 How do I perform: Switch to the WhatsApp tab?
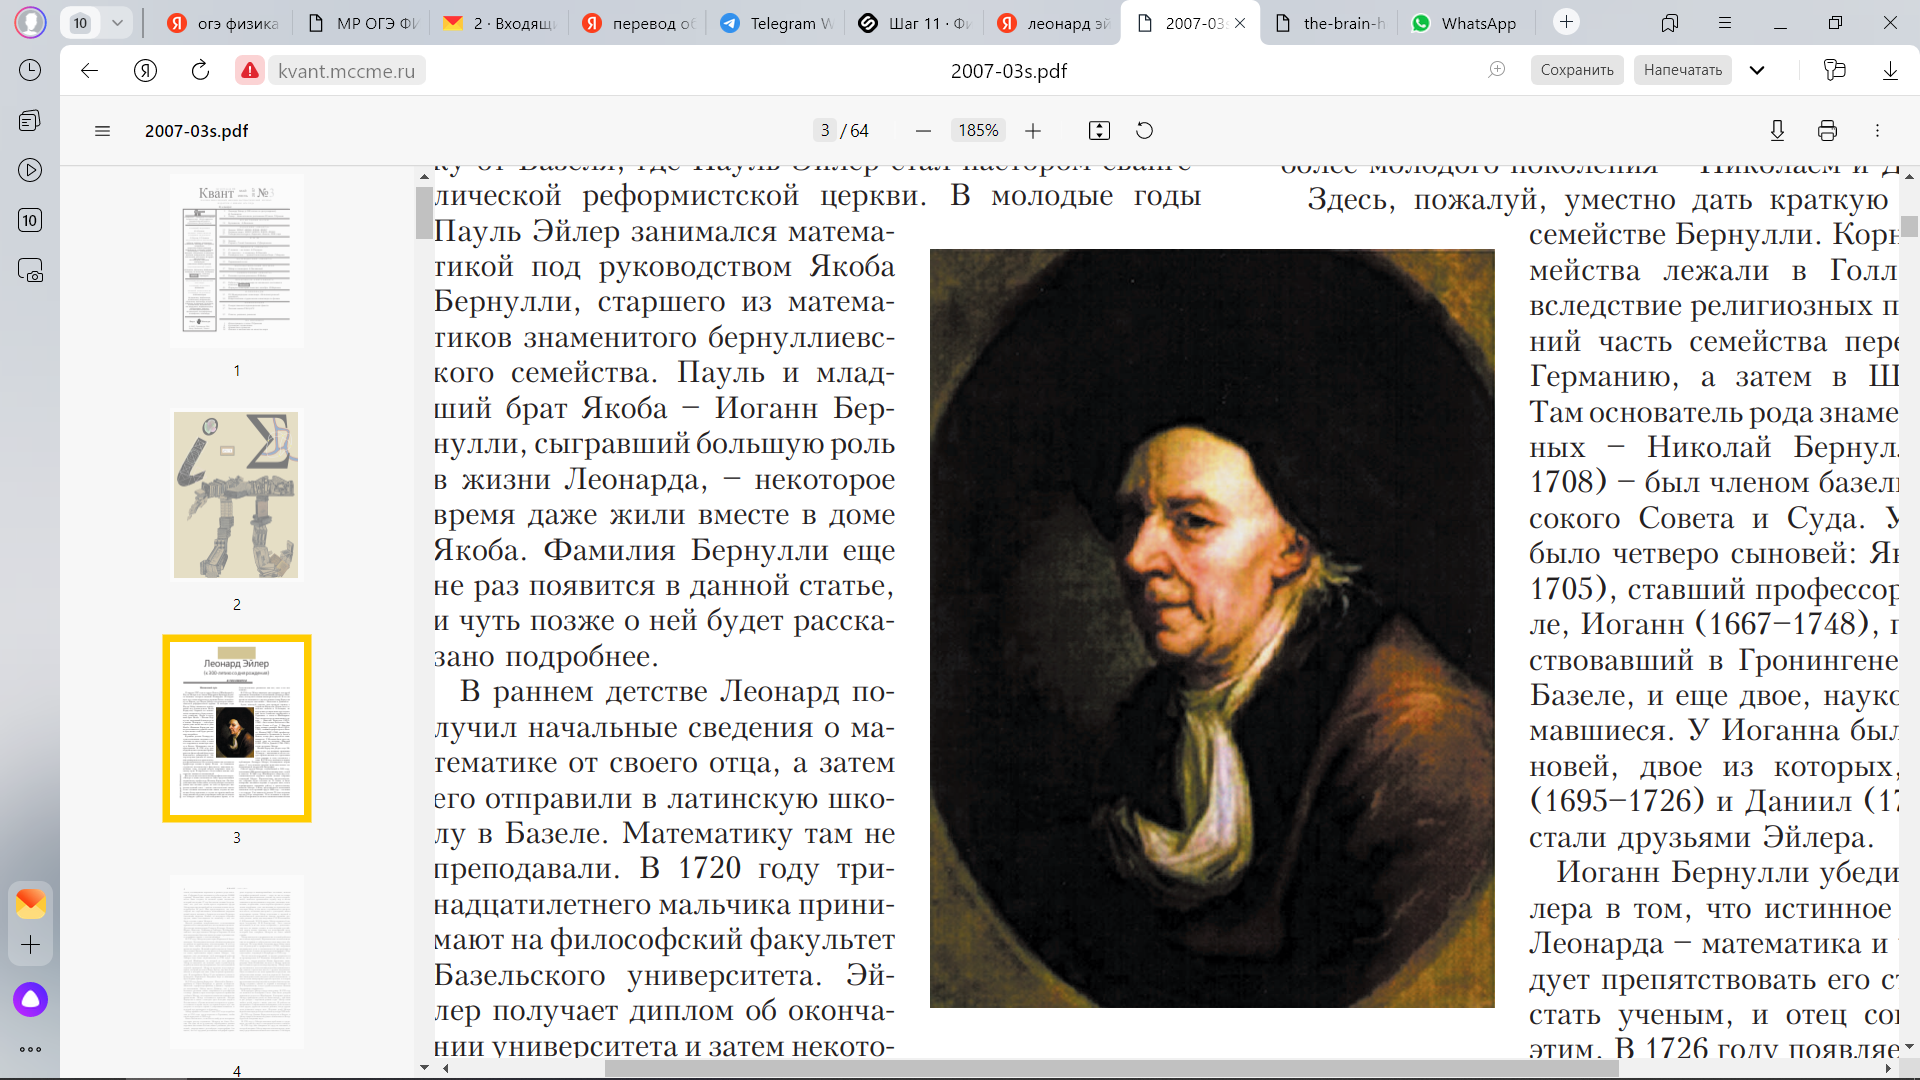tap(1467, 23)
